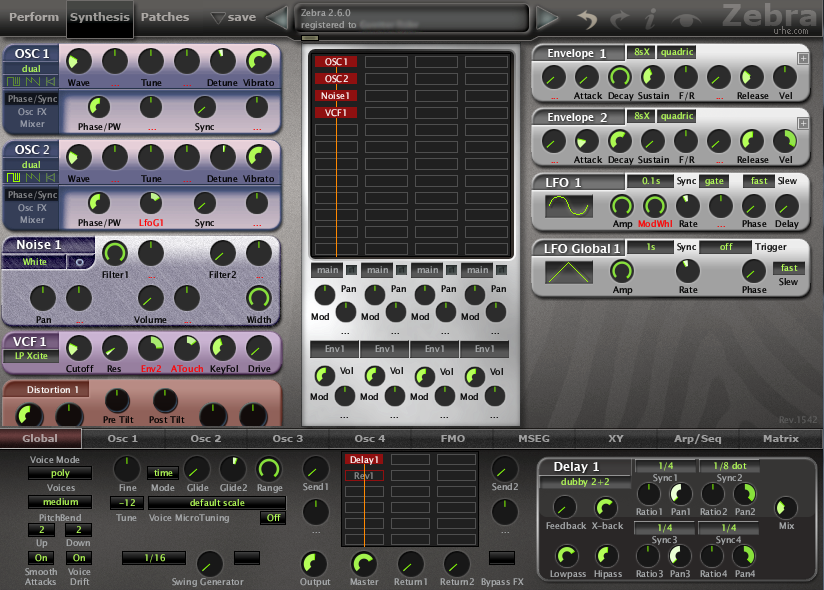Open the Matrix tab
Image resolution: width=824 pixels, height=590 pixels.
[x=780, y=438]
